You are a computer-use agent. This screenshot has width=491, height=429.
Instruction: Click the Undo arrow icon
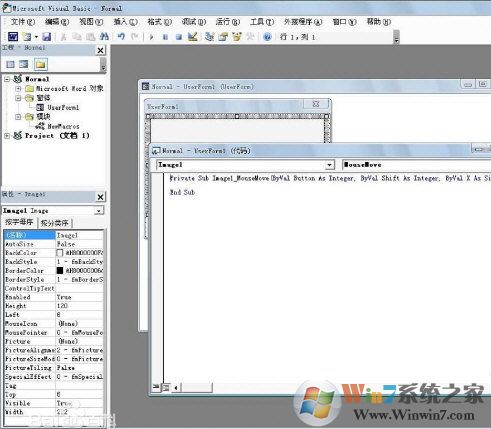121,36
